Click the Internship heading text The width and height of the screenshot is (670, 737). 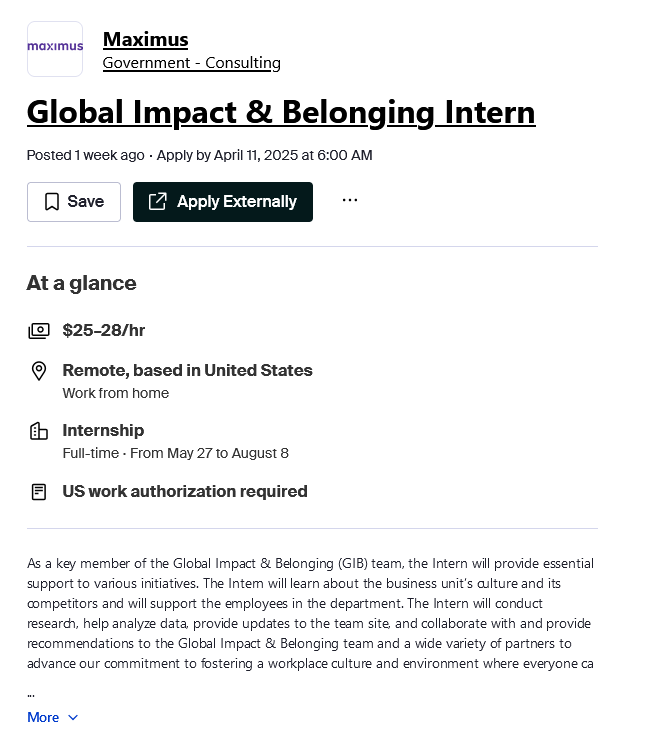tap(103, 431)
